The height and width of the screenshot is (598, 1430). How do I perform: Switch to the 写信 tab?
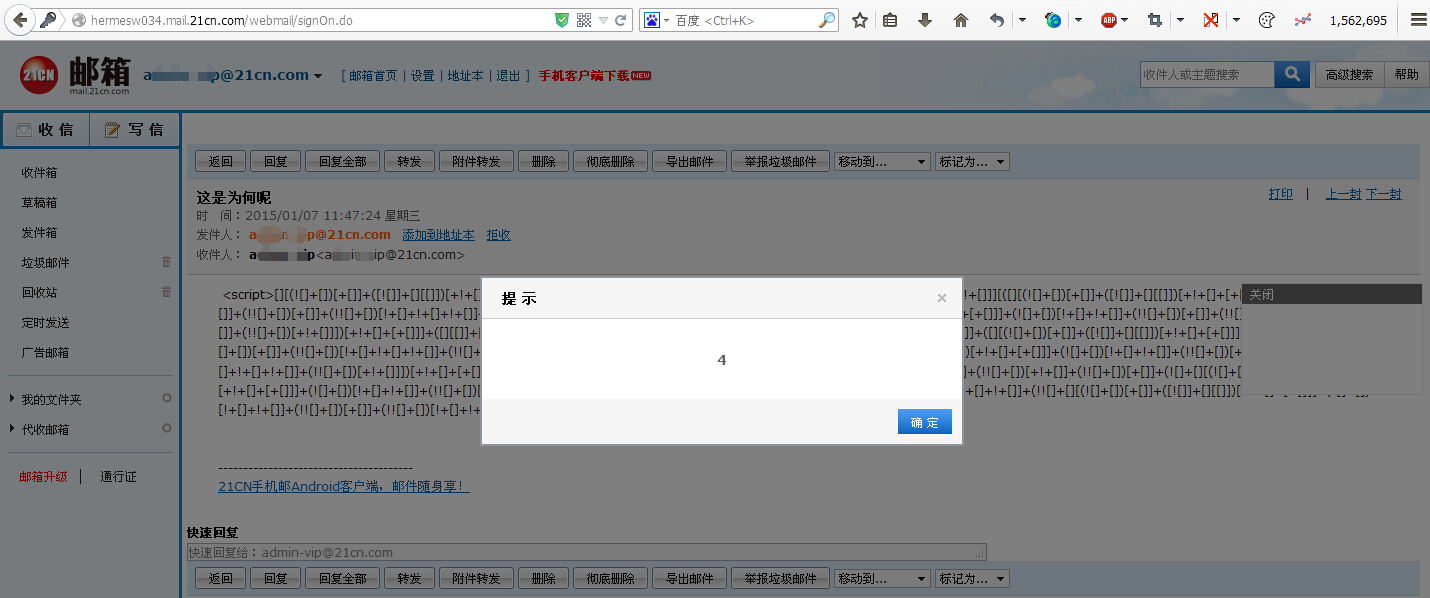click(135, 129)
